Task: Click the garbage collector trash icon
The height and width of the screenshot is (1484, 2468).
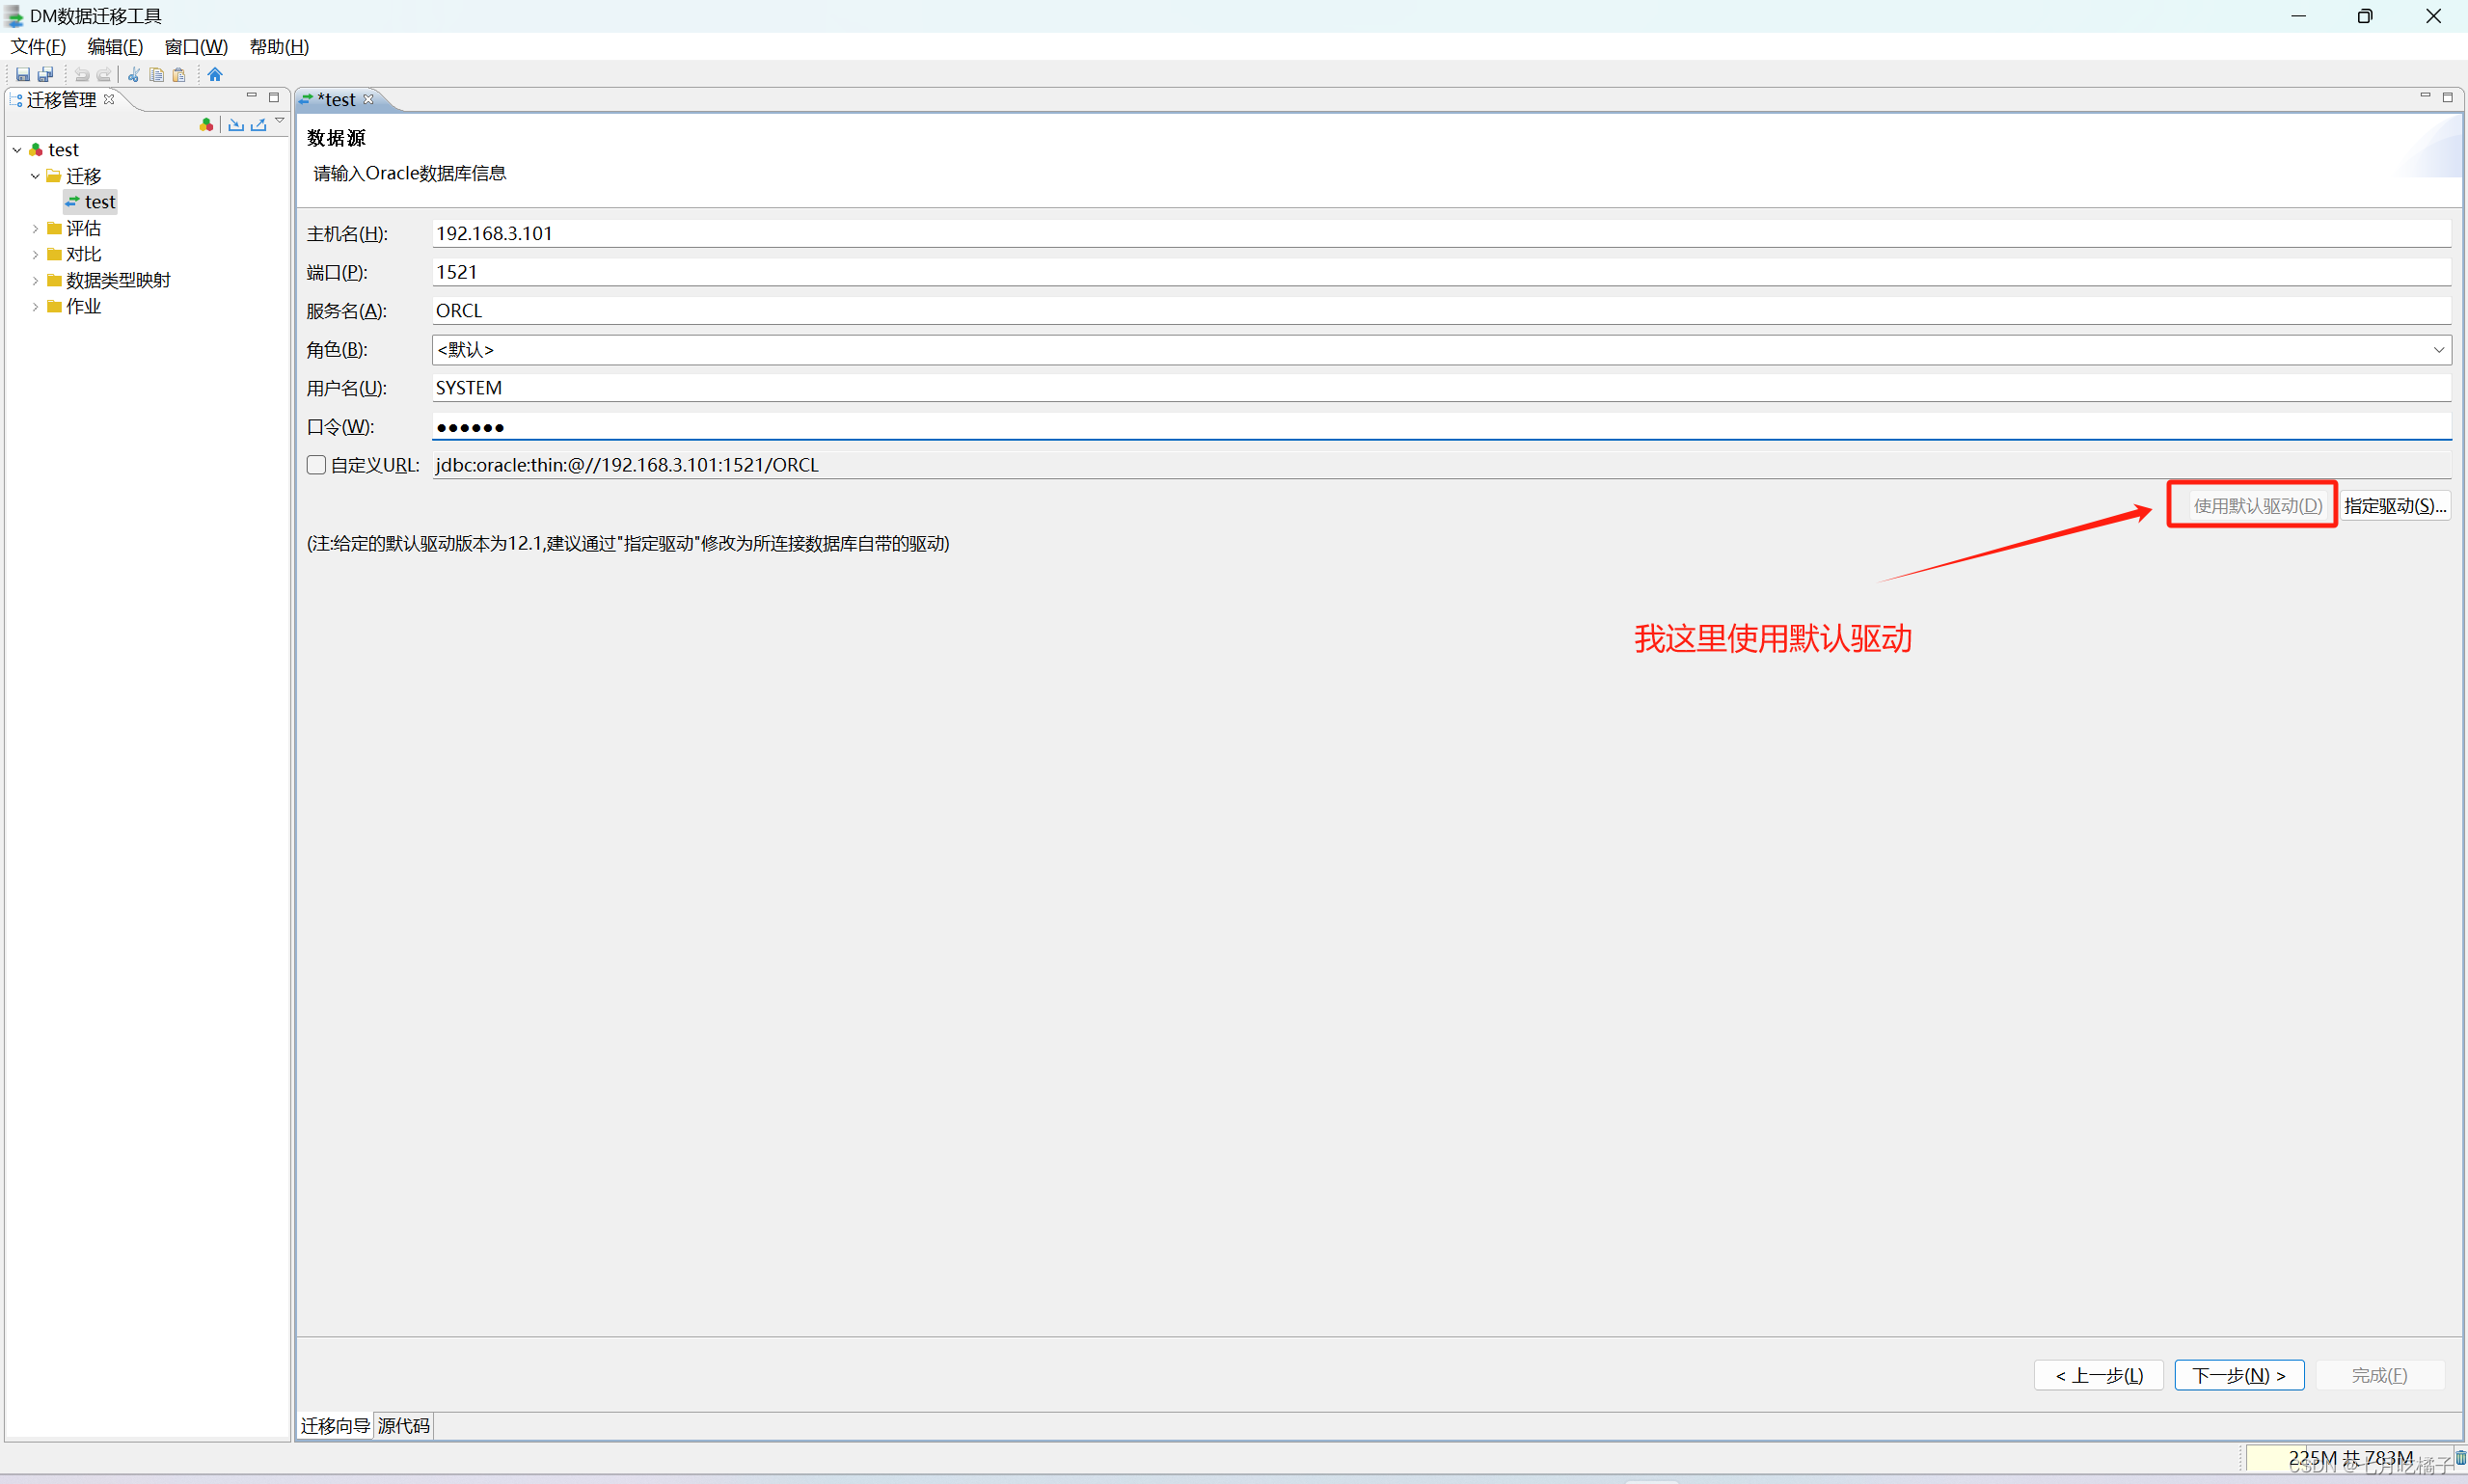Action: tap(2460, 1458)
